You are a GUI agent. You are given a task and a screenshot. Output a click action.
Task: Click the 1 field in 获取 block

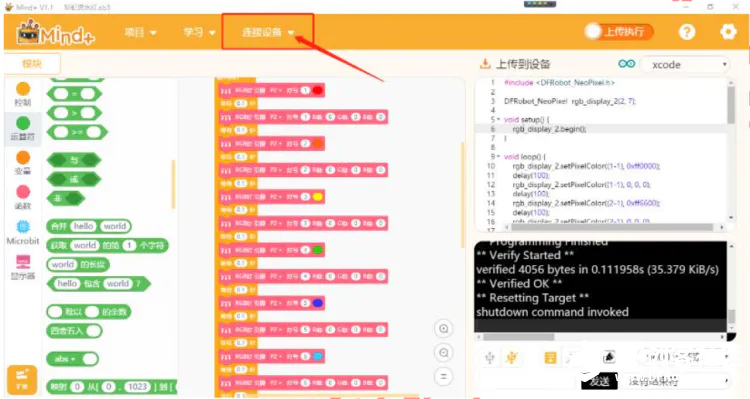(x=129, y=245)
